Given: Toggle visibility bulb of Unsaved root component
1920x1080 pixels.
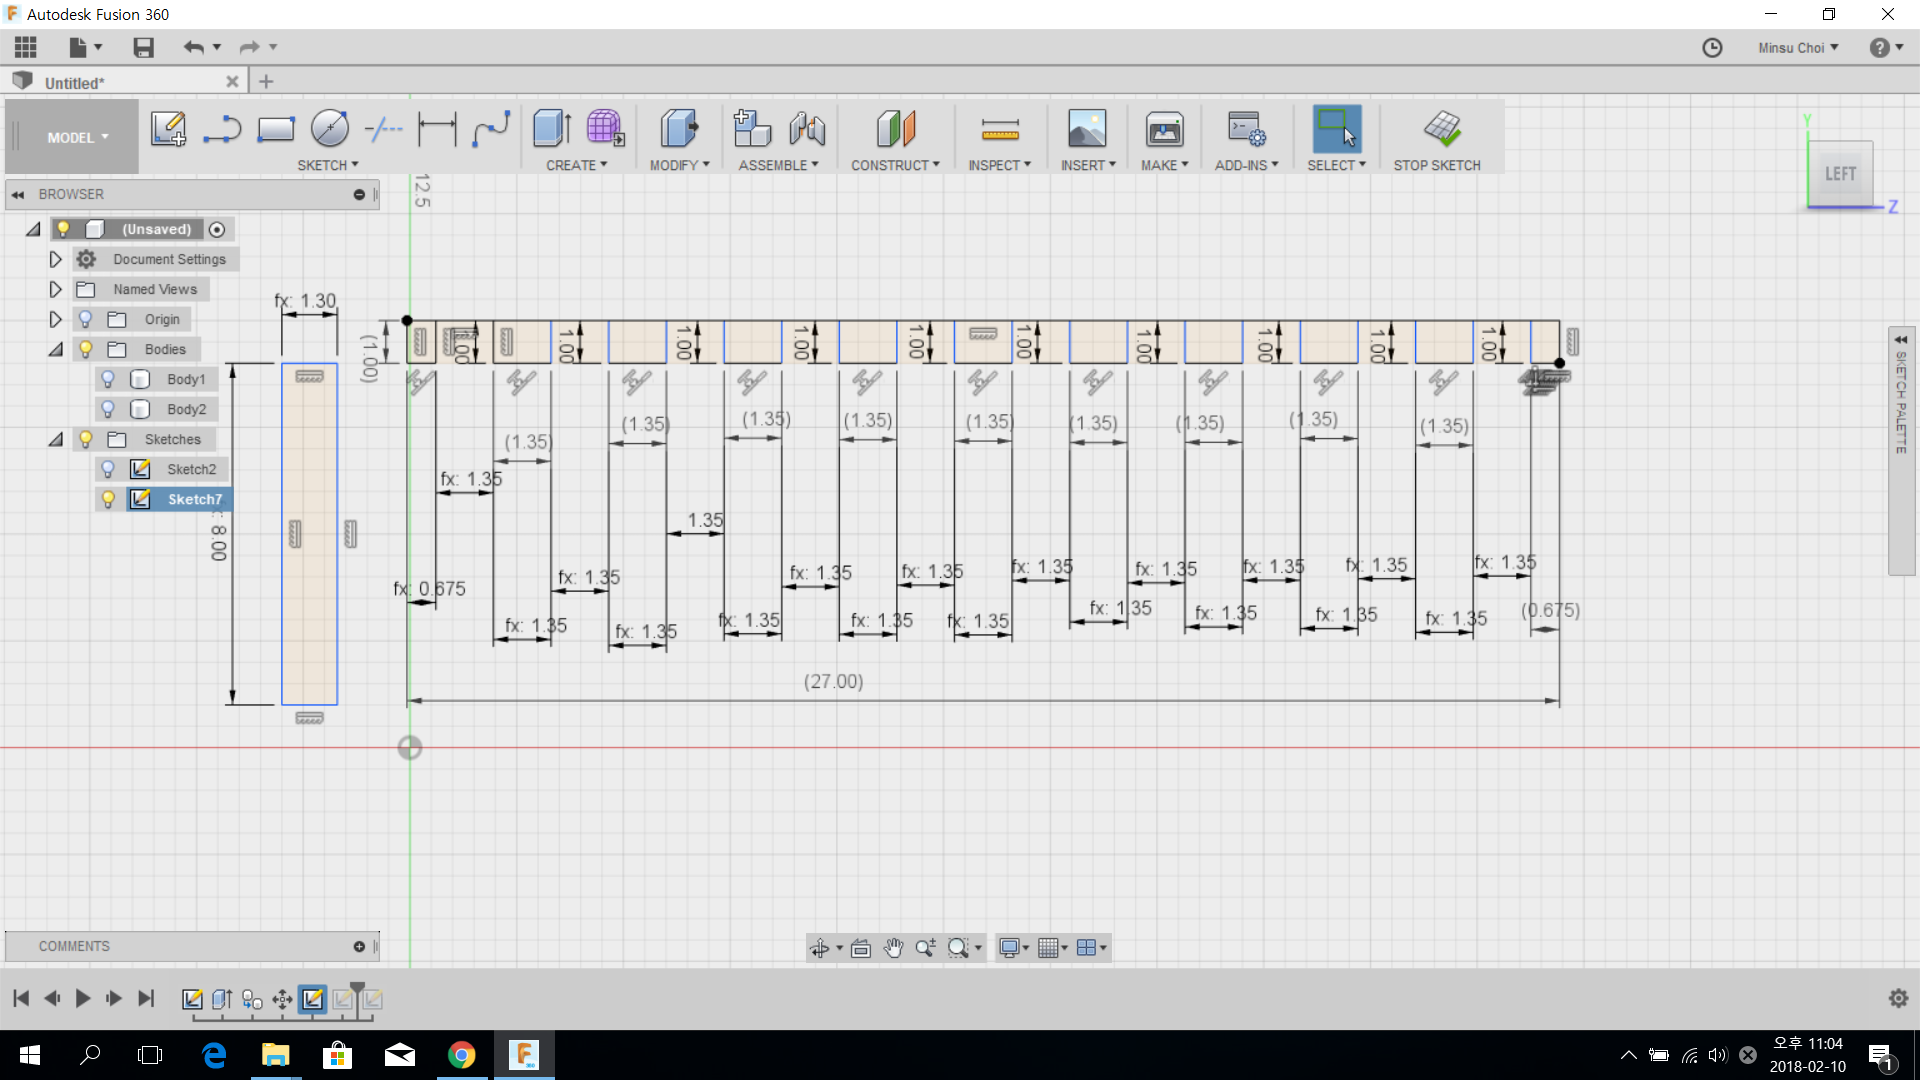Looking at the screenshot, I should tap(63, 229).
